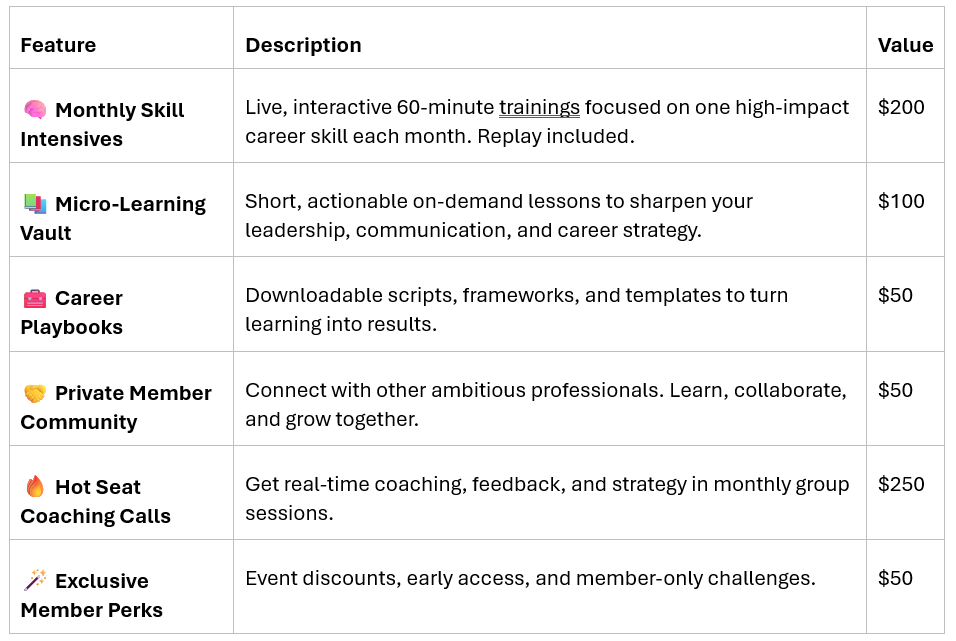This screenshot has width=956, height=641.
Task: Click the underlined word "trainings"
Action: click(x=539, y=107)
